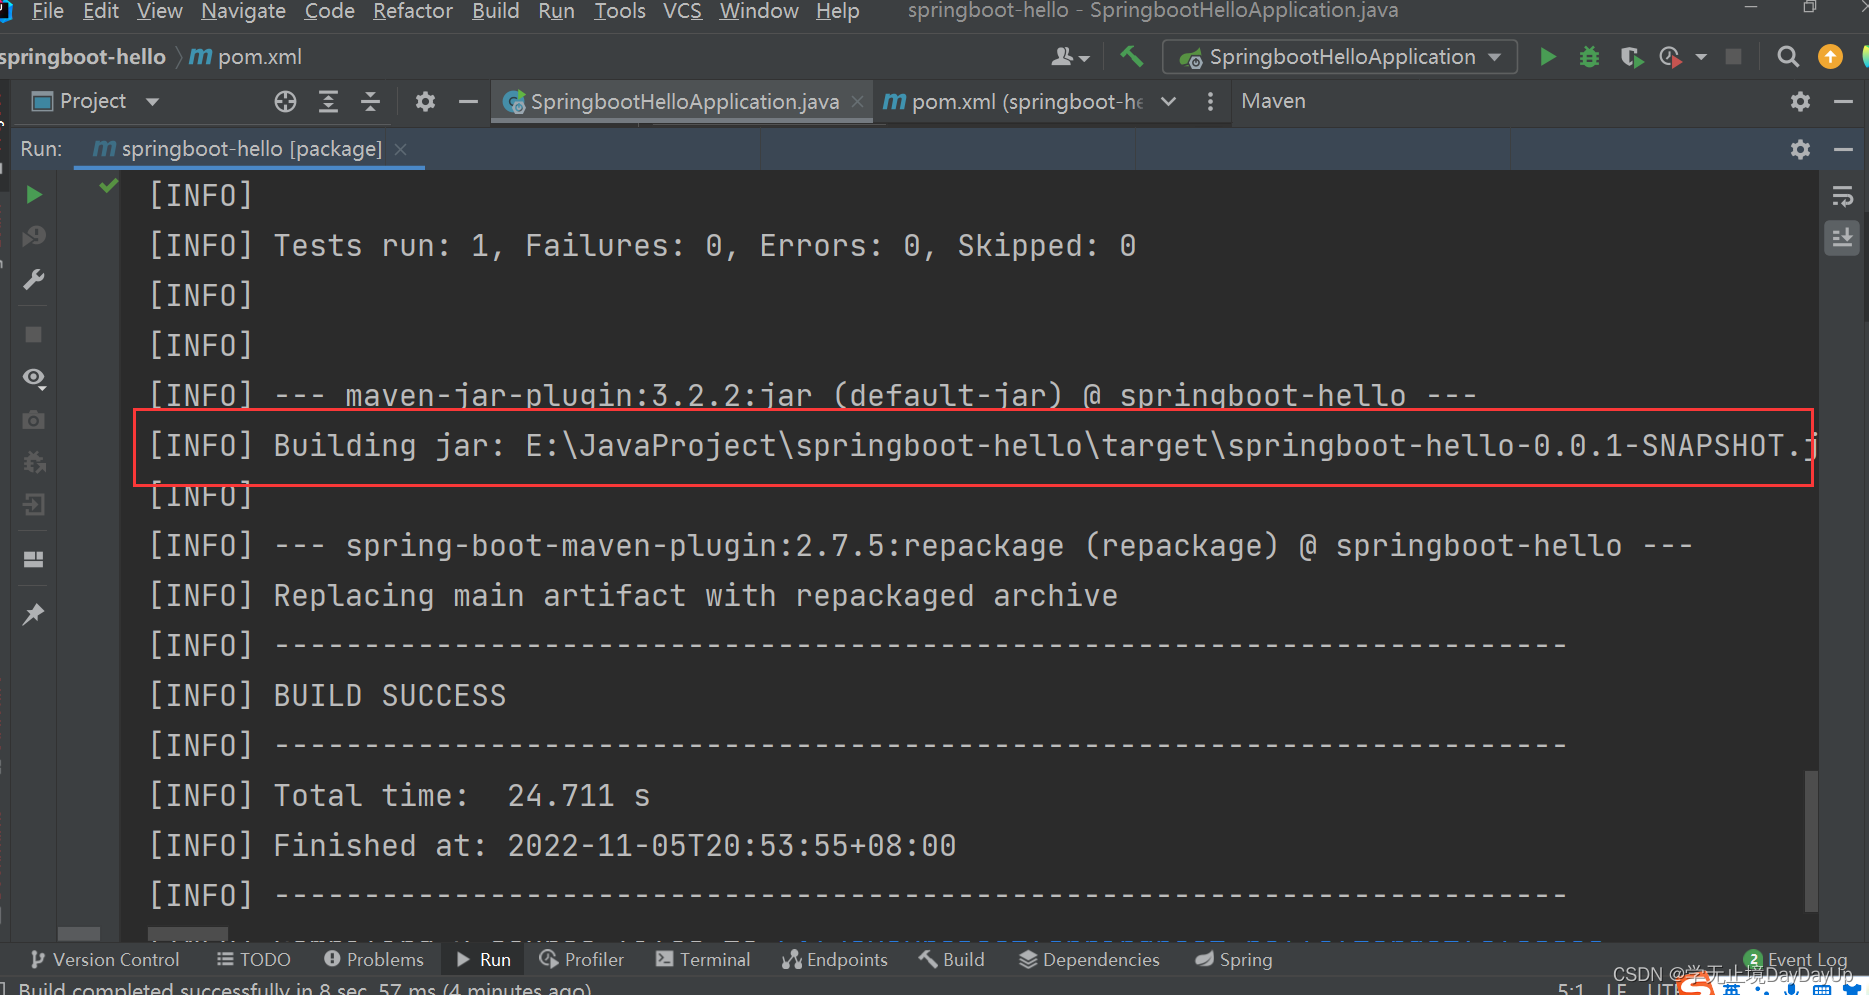Screen dimensions: 1869x995
Task: Hide the Run tool window
Action: (x=1843, y=149)
